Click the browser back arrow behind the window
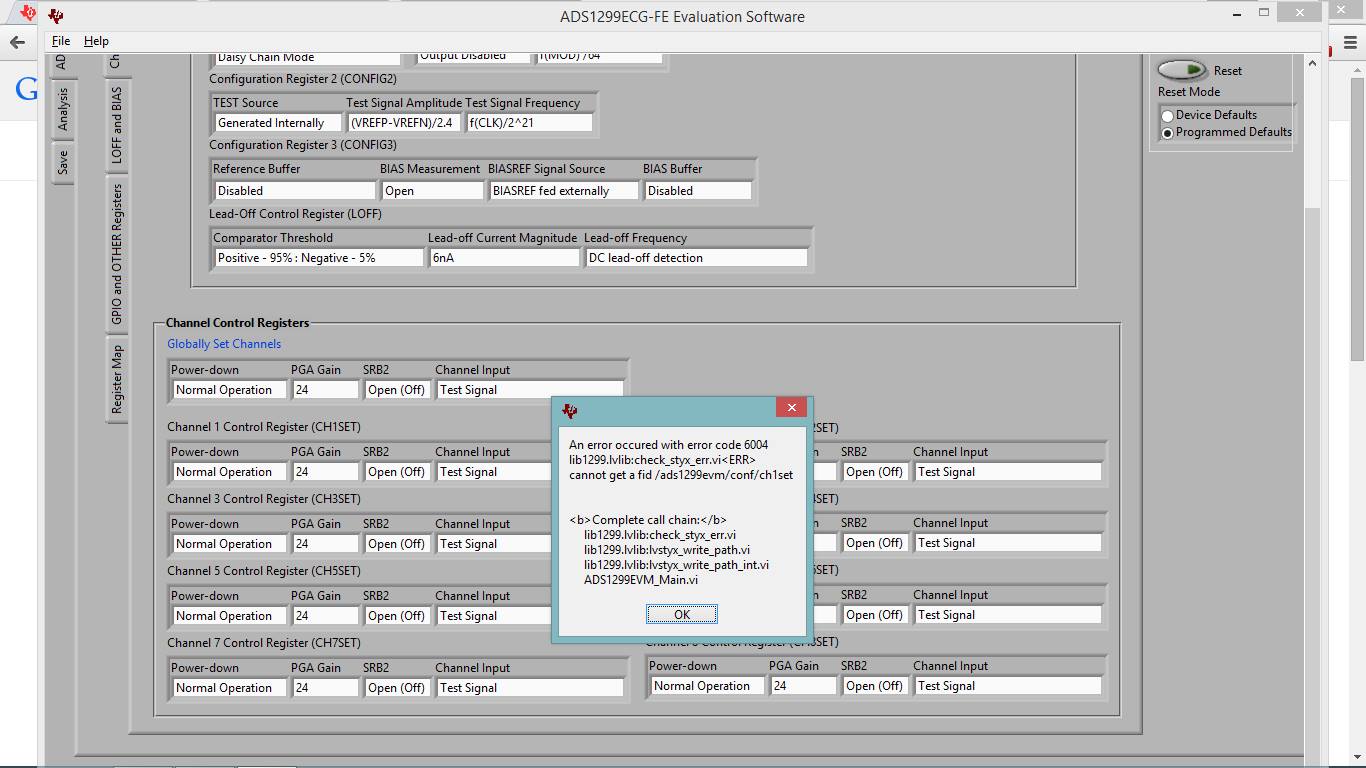Image resolution: width=1366 pixels, height=768 pixels. [17, 42]
